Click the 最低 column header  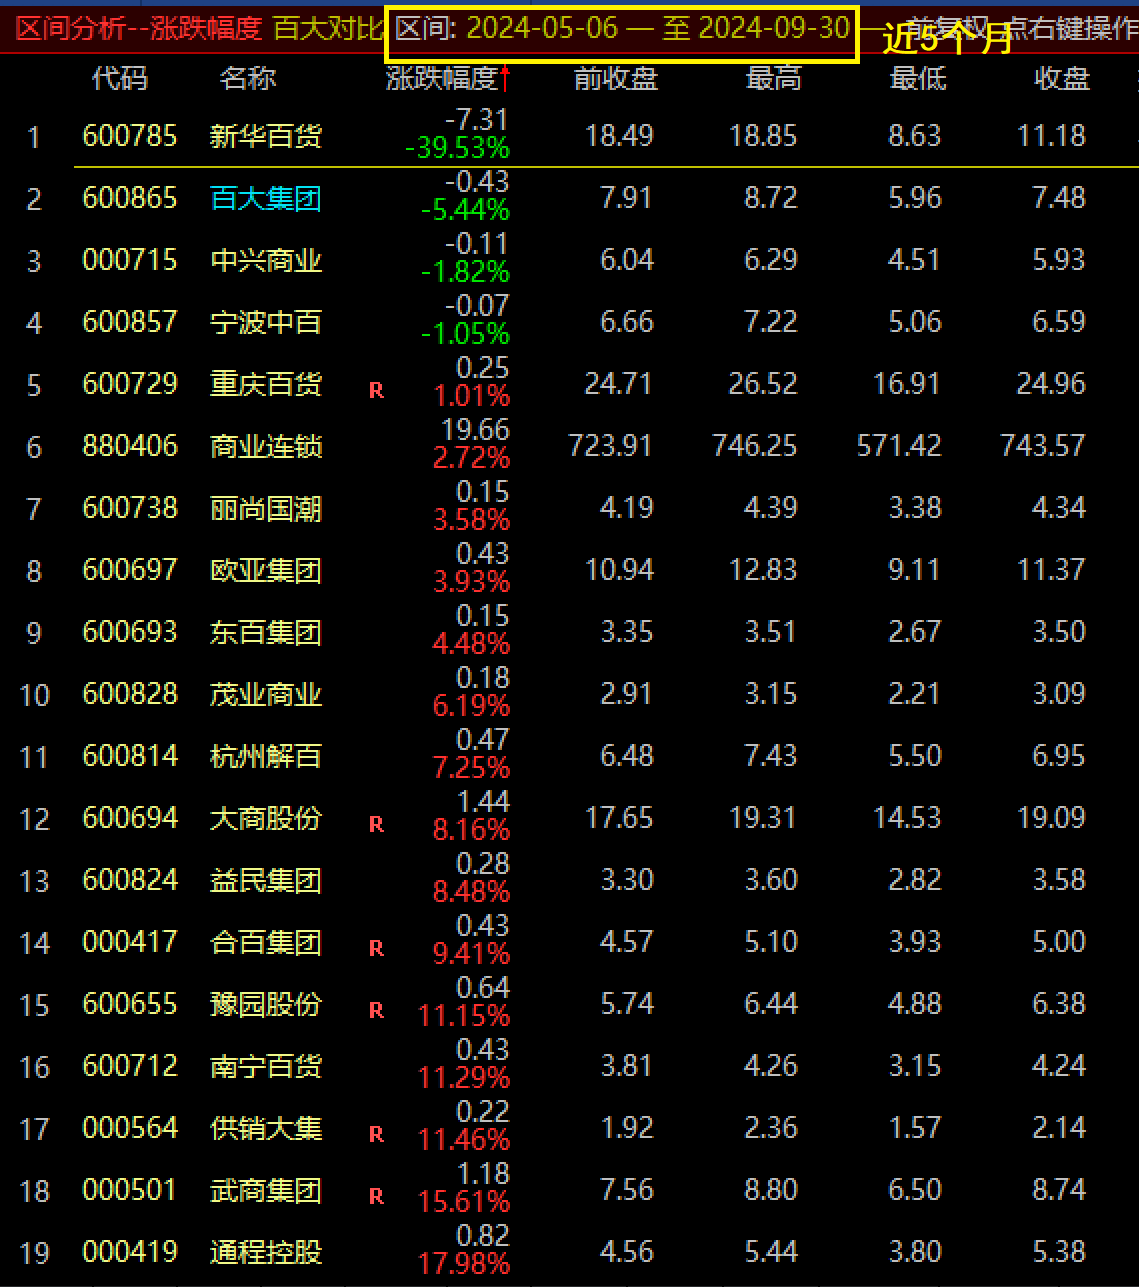coord(917,79)
